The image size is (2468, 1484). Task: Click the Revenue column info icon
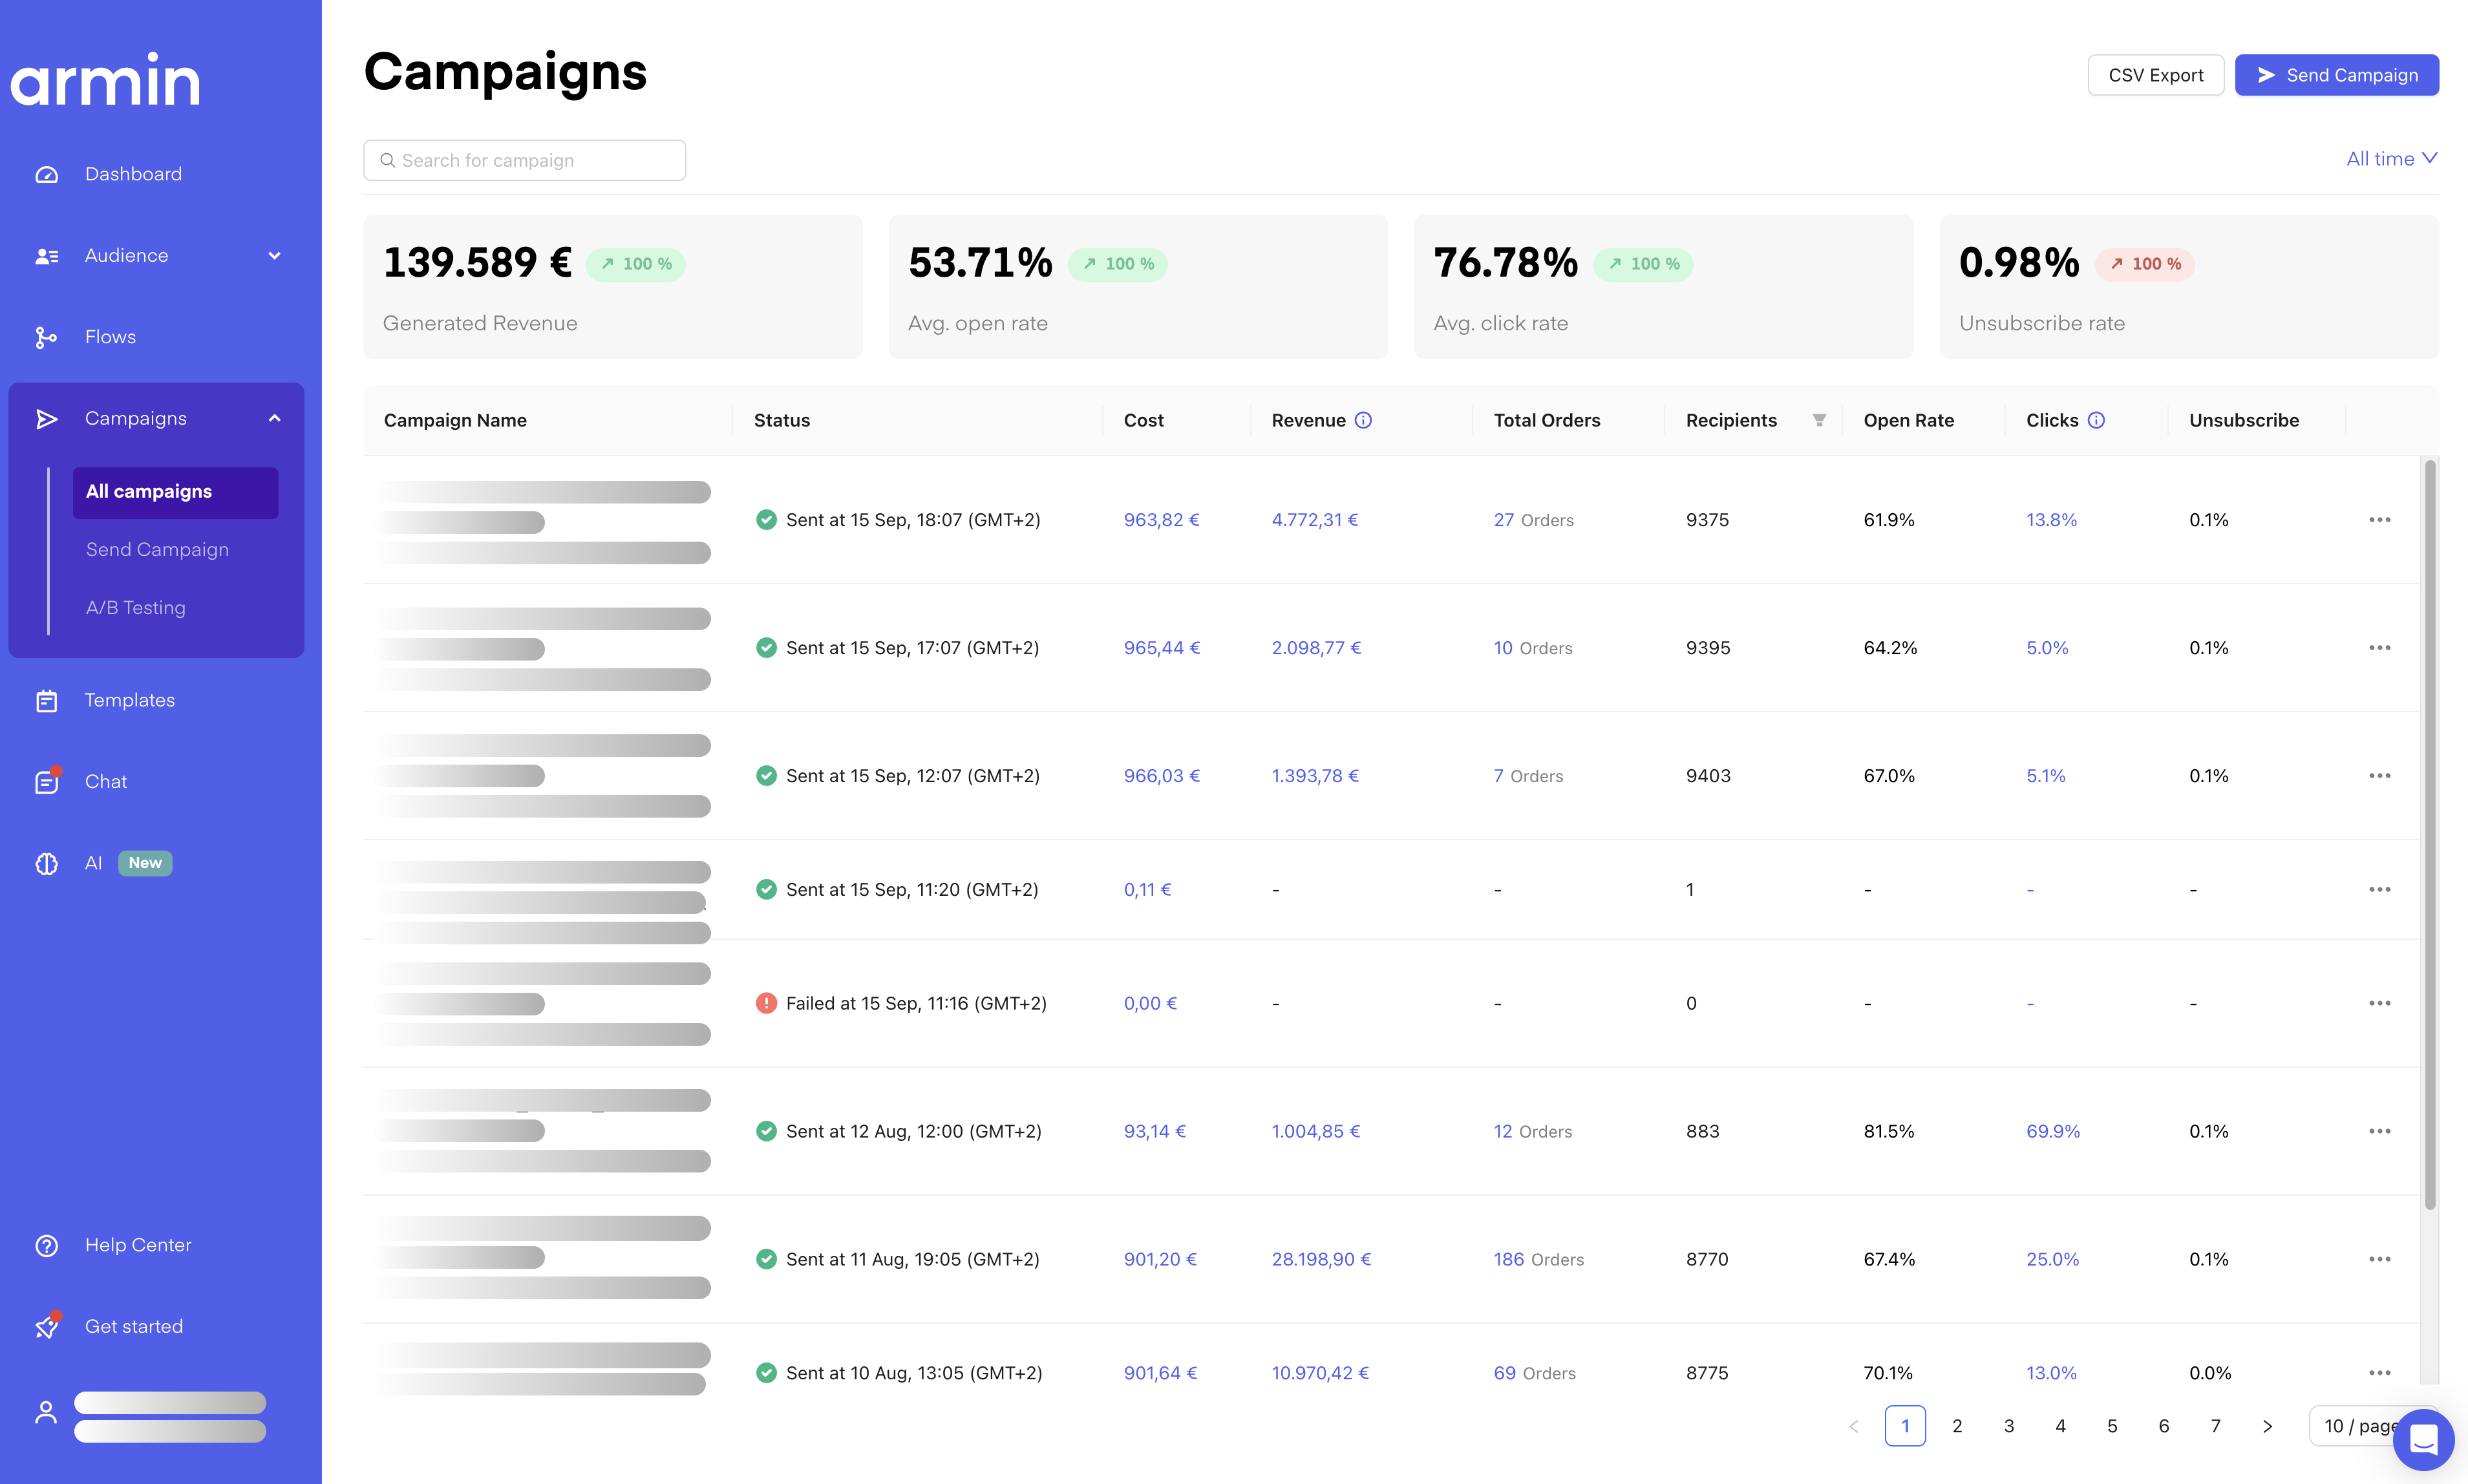tap(1363, 421)
